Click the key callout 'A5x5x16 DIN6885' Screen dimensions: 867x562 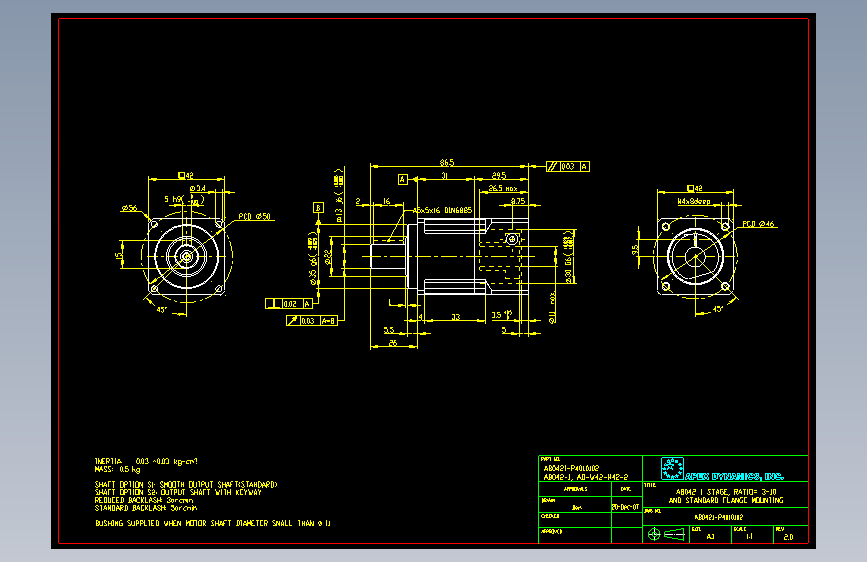pyautogui.click(x=442, y=211)
